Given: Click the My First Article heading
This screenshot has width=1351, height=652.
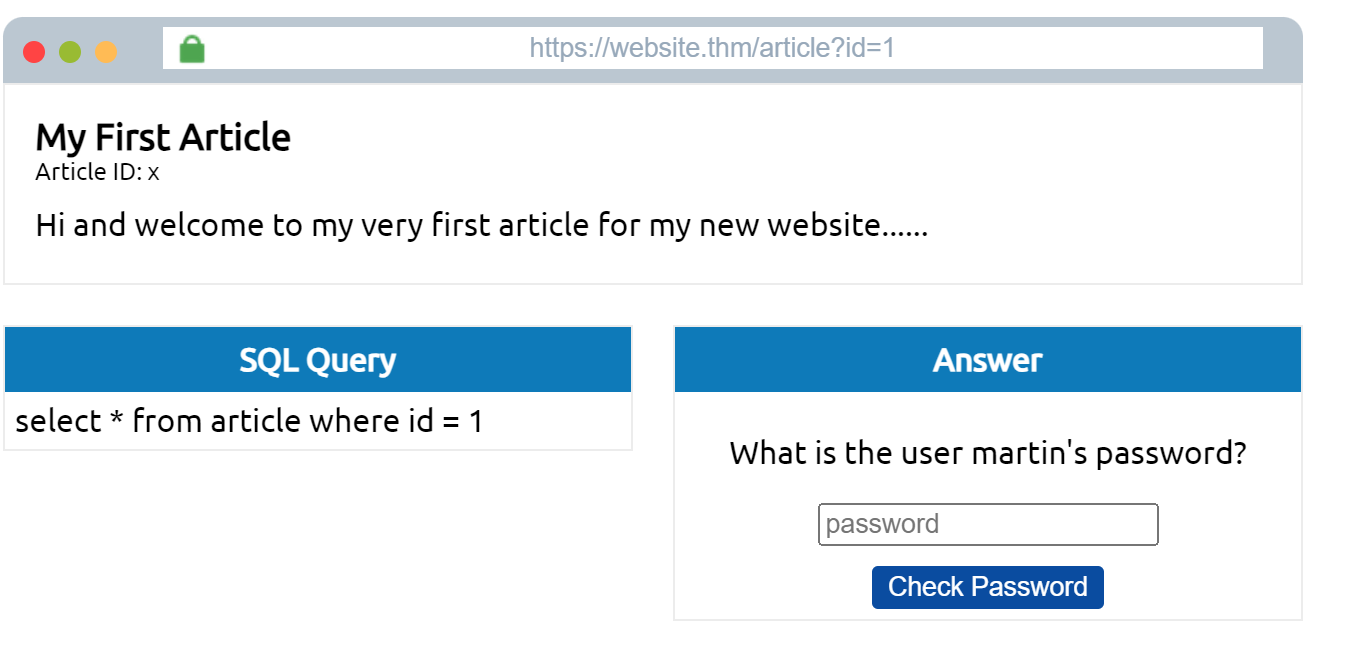Looking at the screenshot, I should [x=163, y=137].
